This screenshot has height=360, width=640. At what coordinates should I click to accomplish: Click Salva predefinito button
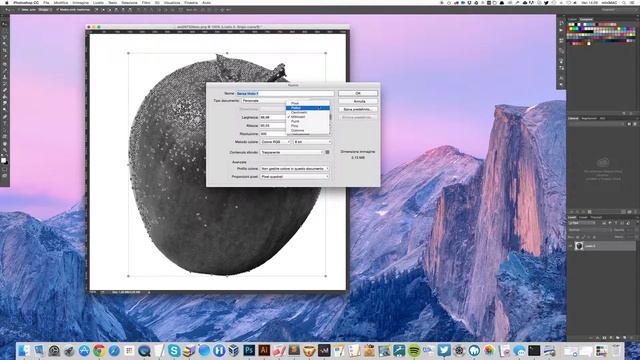pos(358,109)
